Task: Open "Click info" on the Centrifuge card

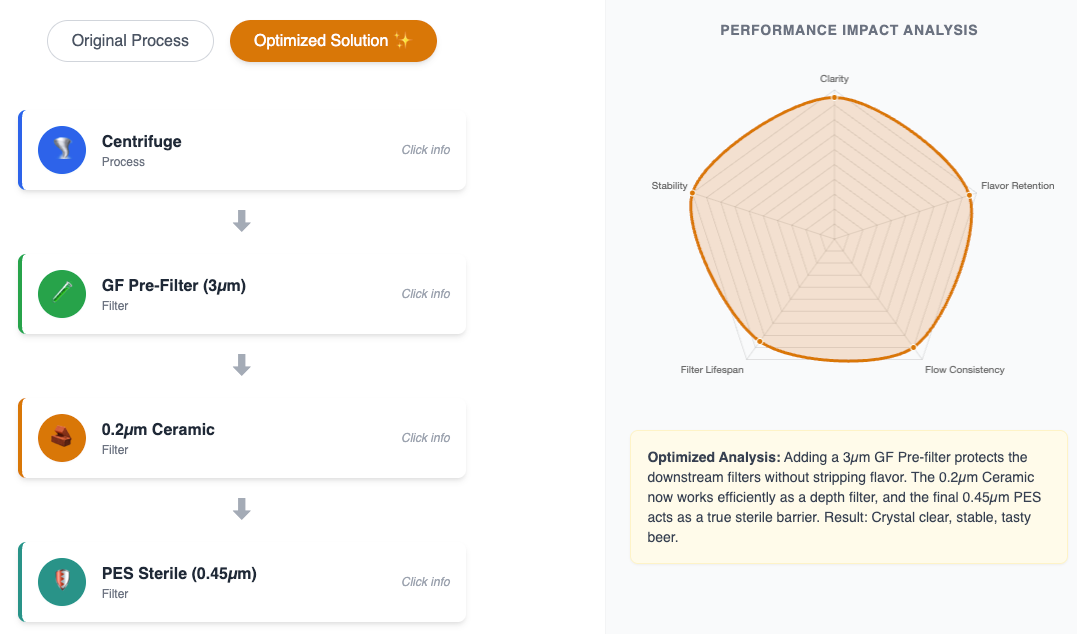Action: [426, 150]
